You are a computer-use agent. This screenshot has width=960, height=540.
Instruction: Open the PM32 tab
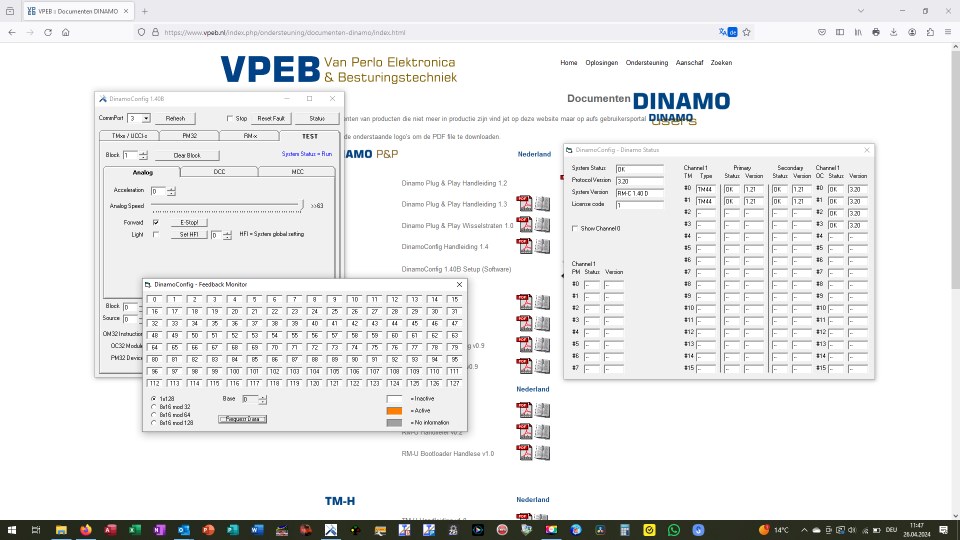tap(190, 135)
